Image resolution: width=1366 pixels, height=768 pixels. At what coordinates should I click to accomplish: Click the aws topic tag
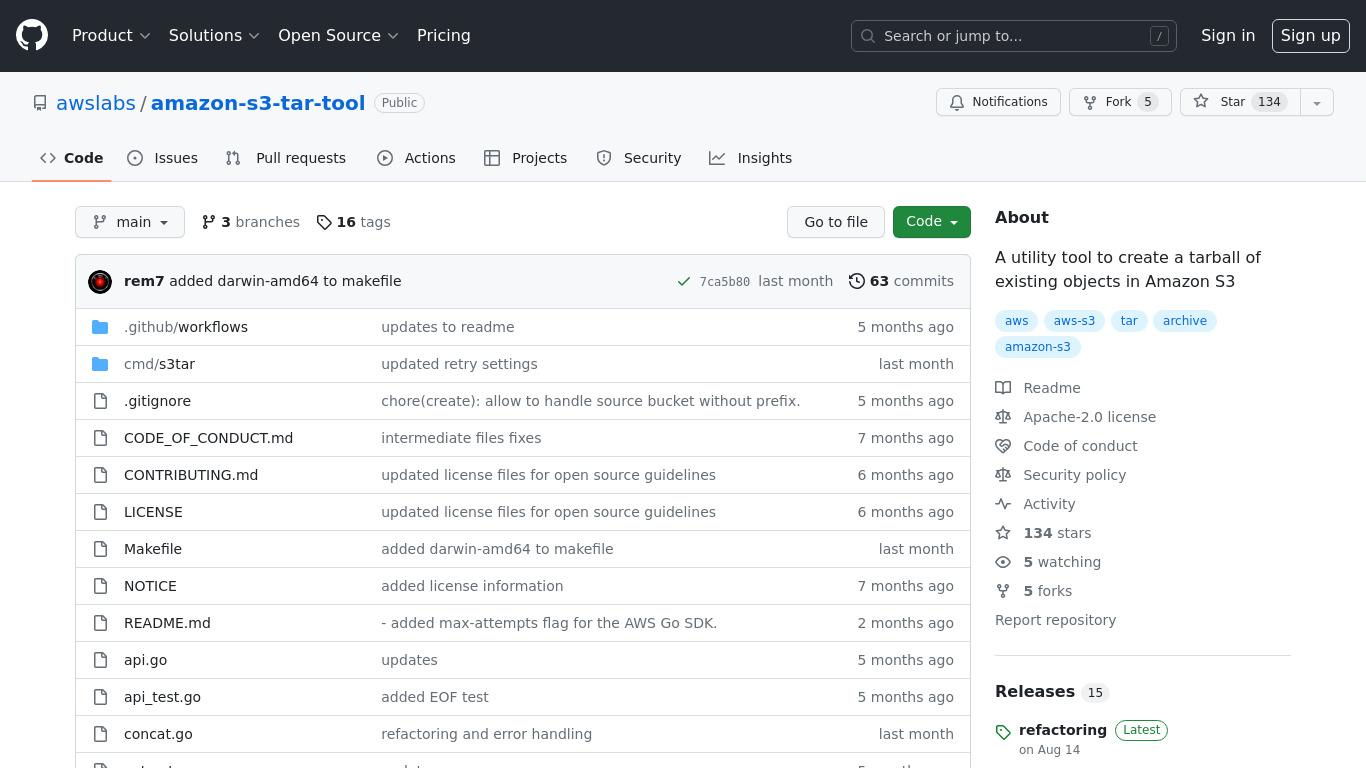1017,321
